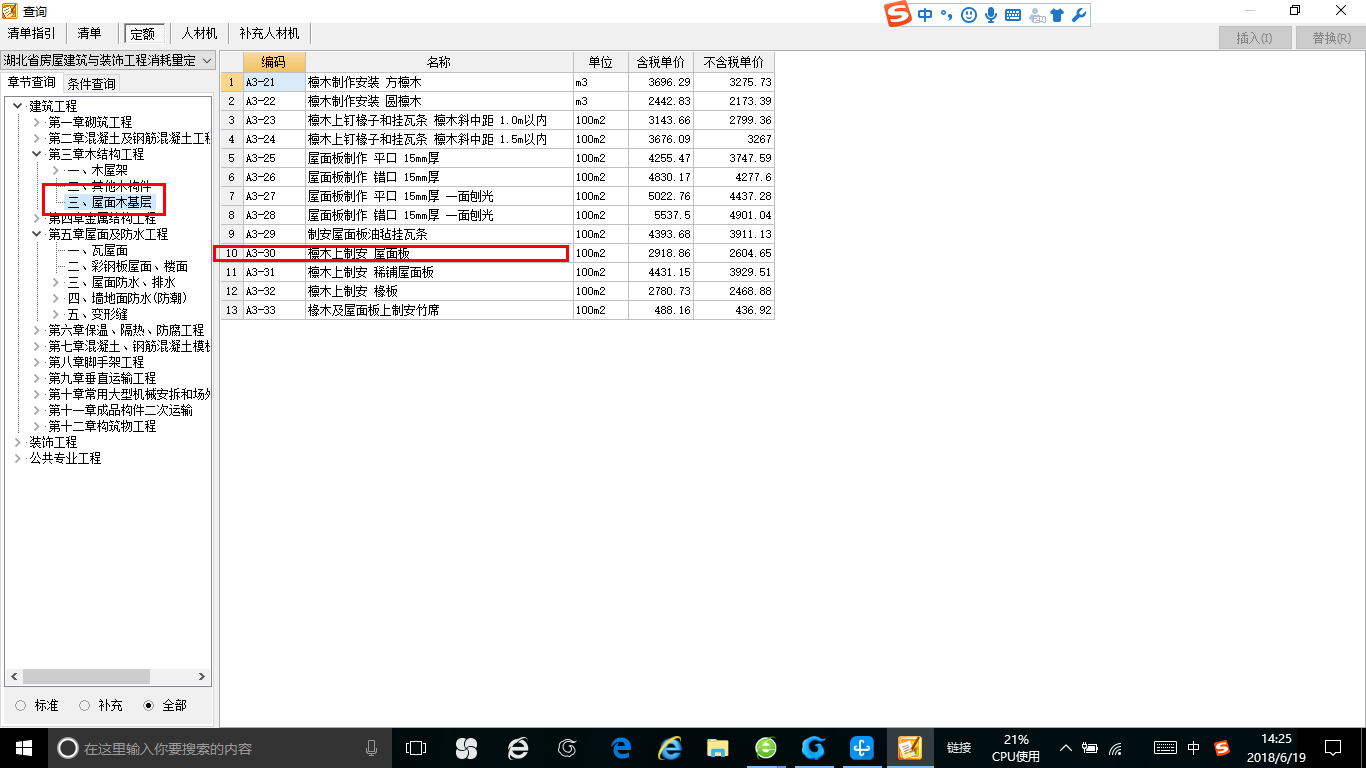Open Sogou toolbox wrench icon
This screenshot has height=768, width=1366.
coord(1078,15)
